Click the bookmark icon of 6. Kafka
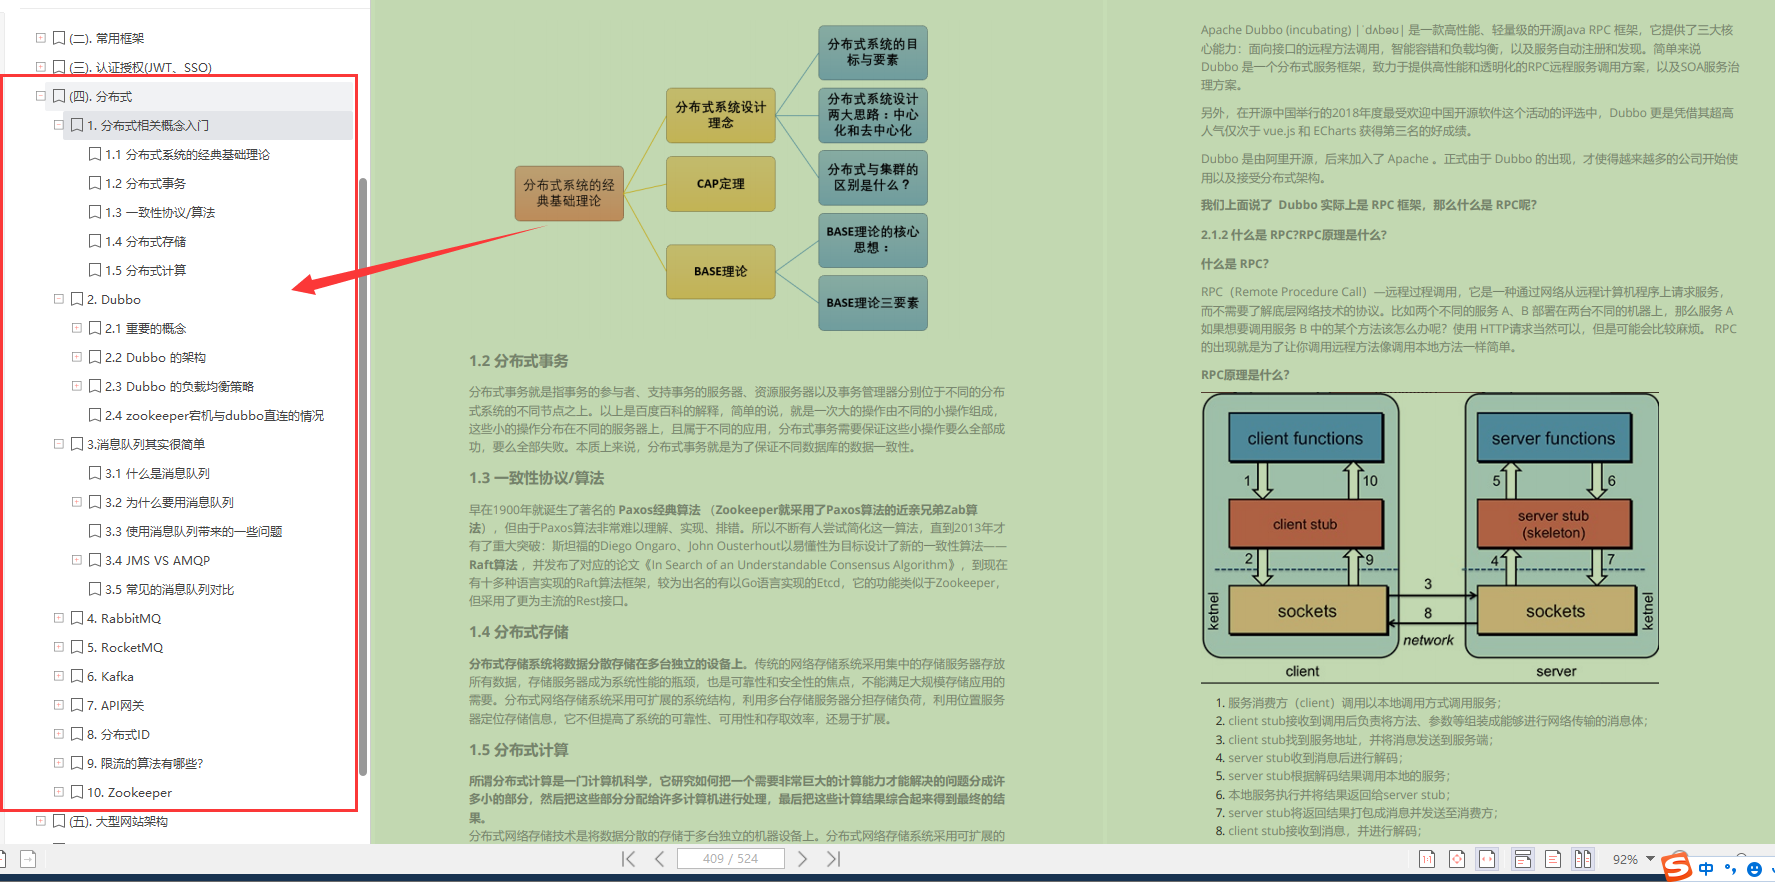 click(77, 676)
